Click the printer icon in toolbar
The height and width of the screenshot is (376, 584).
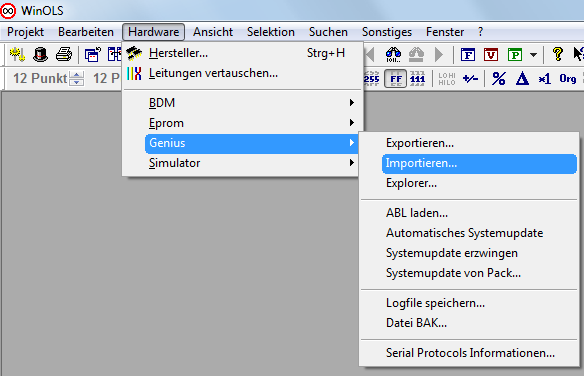64,55
